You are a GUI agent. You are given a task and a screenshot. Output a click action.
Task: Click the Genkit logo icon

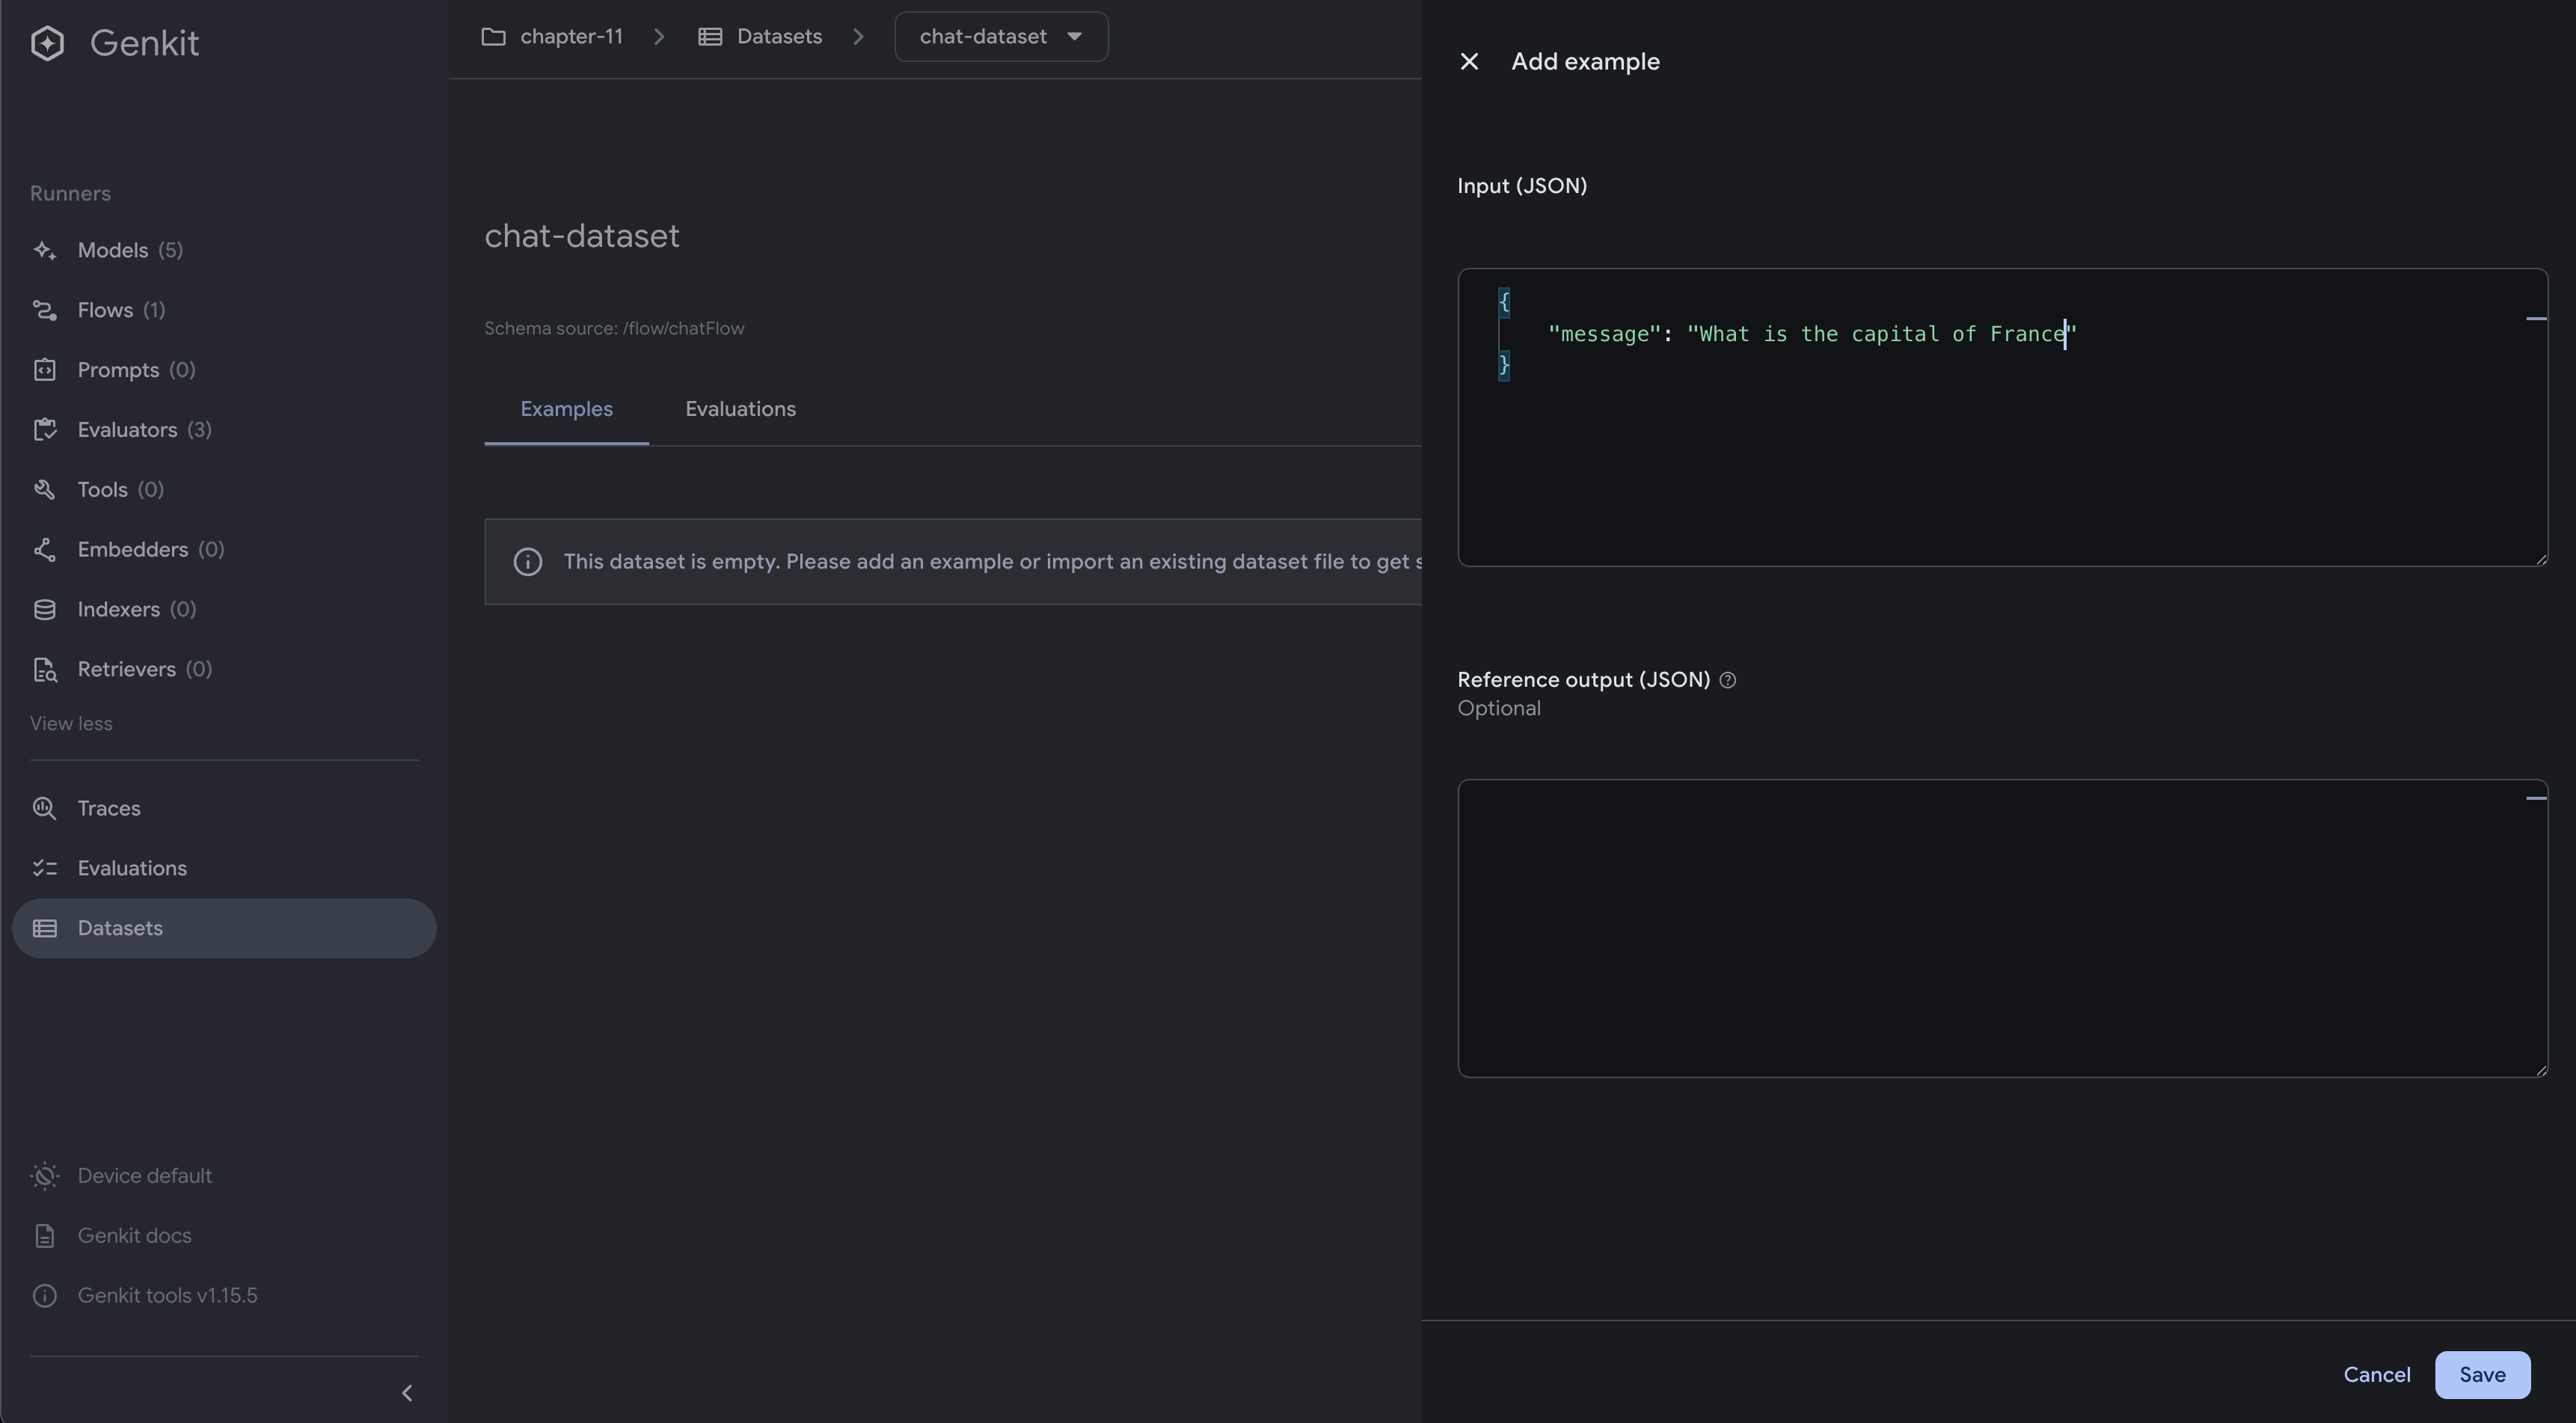tap(47, 43)
